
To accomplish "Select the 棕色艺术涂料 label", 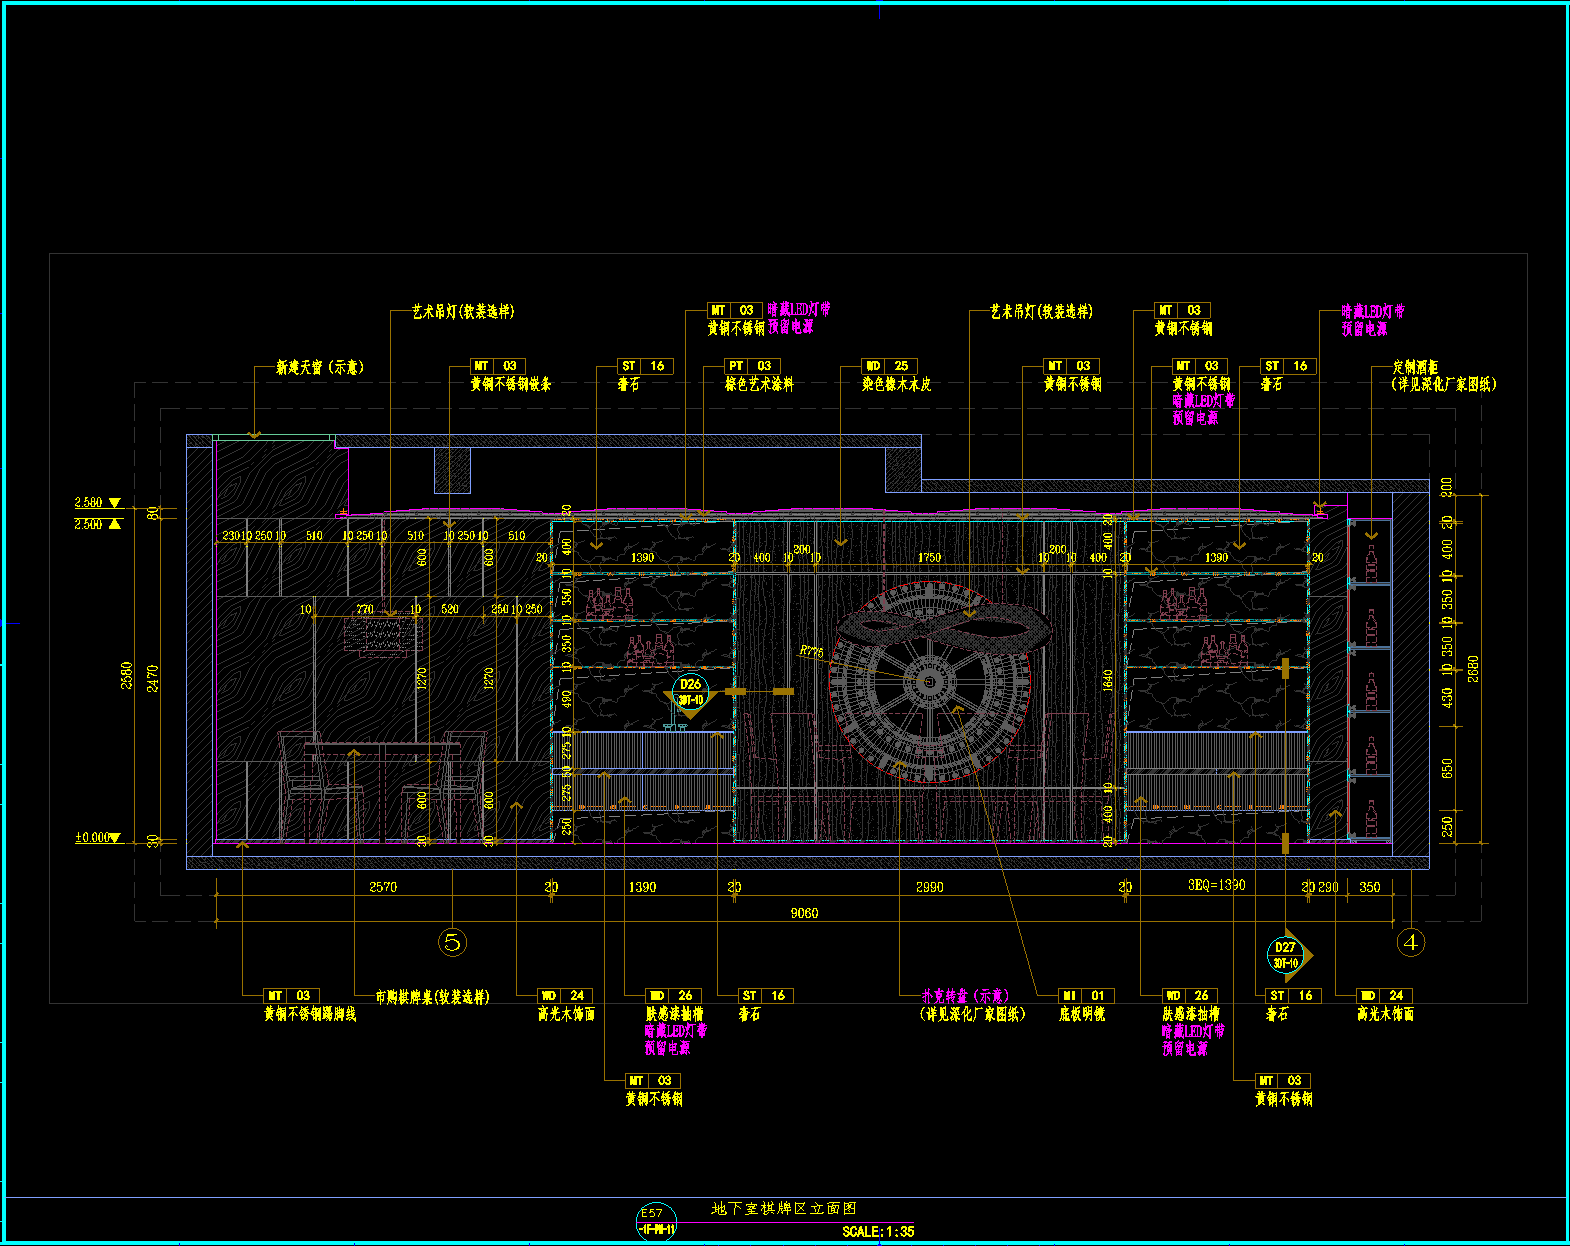I will 759,384.
